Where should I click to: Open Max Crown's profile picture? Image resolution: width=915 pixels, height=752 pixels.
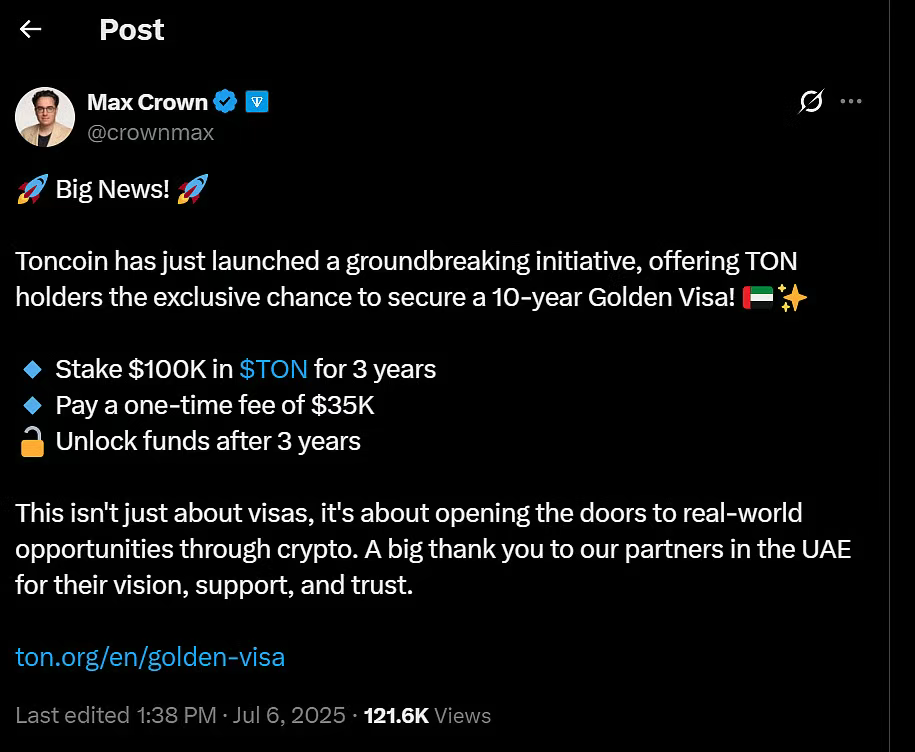pyautogui.click(x=45, y=116)
